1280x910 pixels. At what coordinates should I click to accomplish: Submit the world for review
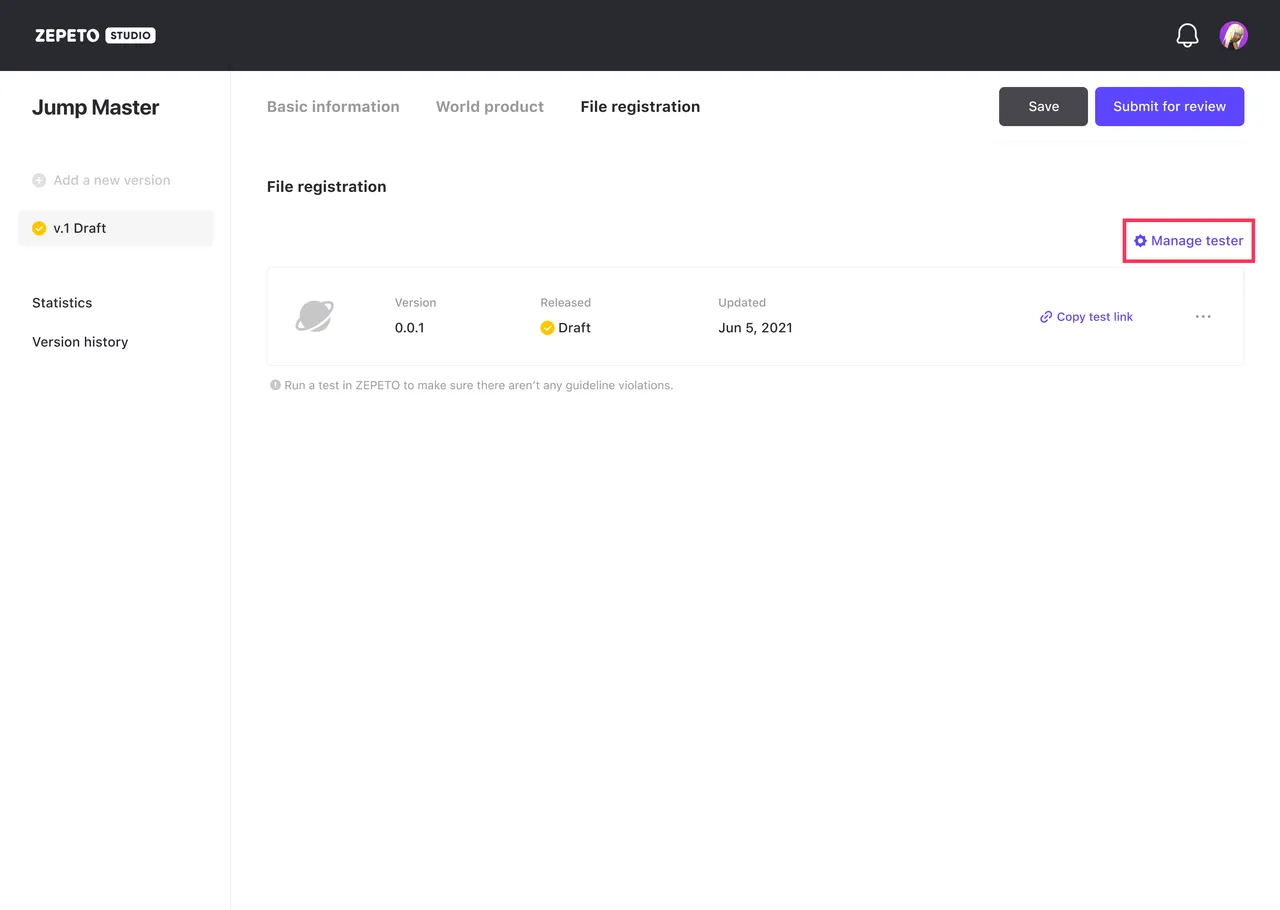pos(1169,106)
